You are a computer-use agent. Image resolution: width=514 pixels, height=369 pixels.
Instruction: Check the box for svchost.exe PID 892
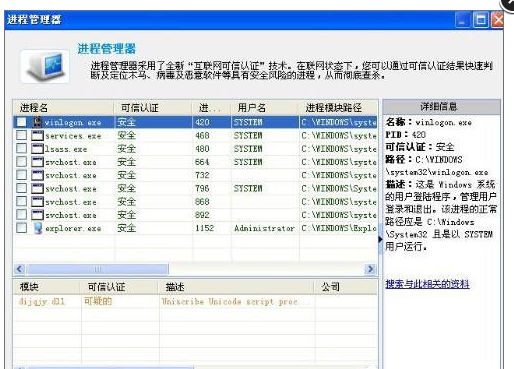click(x=22, y=215)
